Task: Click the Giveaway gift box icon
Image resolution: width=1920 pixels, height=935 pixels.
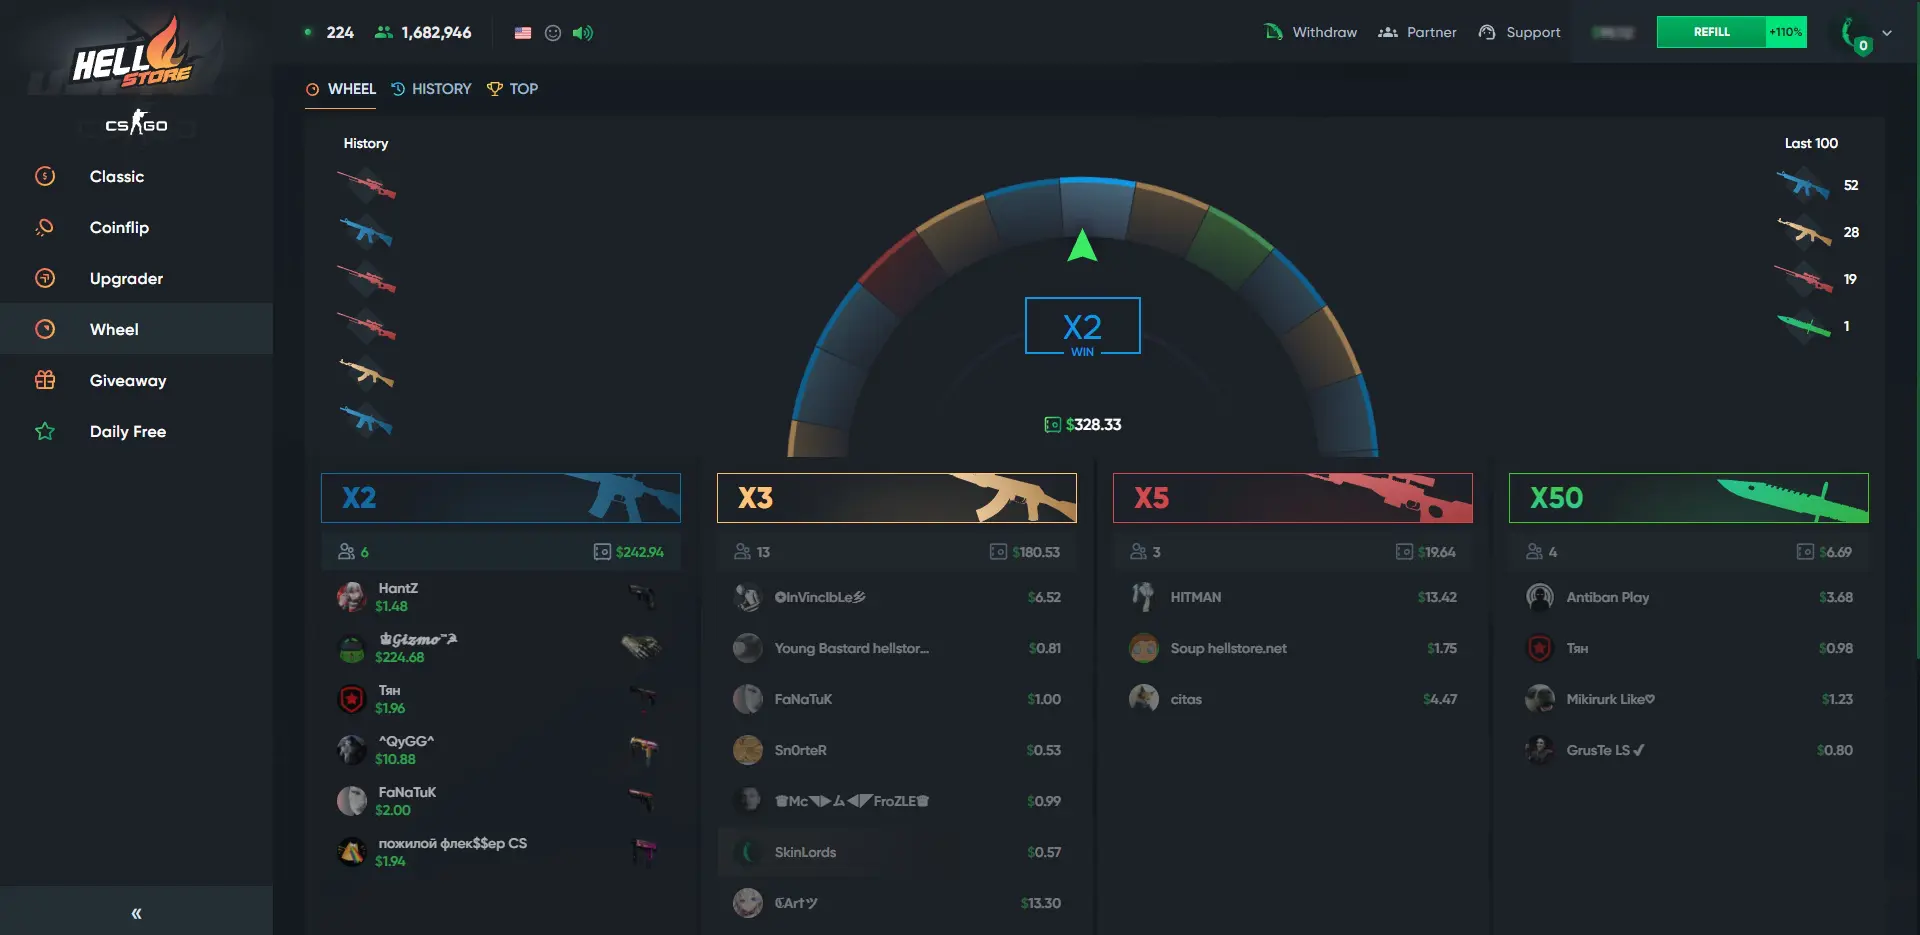Action: (x=45, y=380)
